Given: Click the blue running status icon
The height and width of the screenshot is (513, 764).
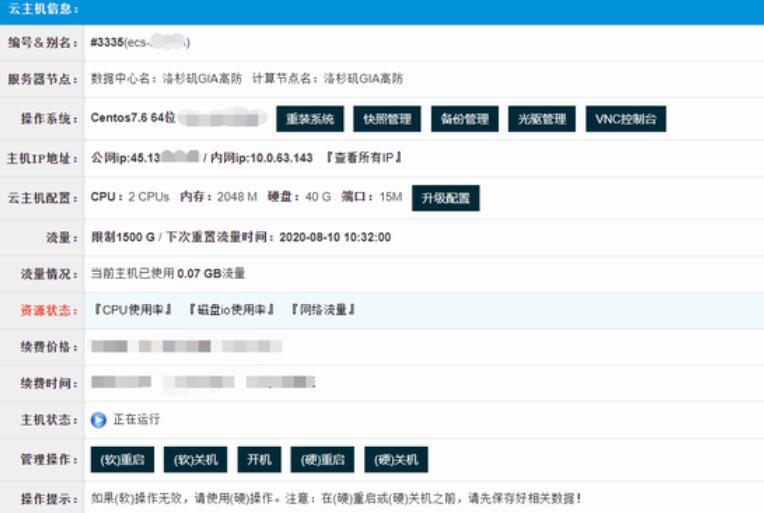Looking at the screenshot, I should pyautogui.click(x=98, y=419).
